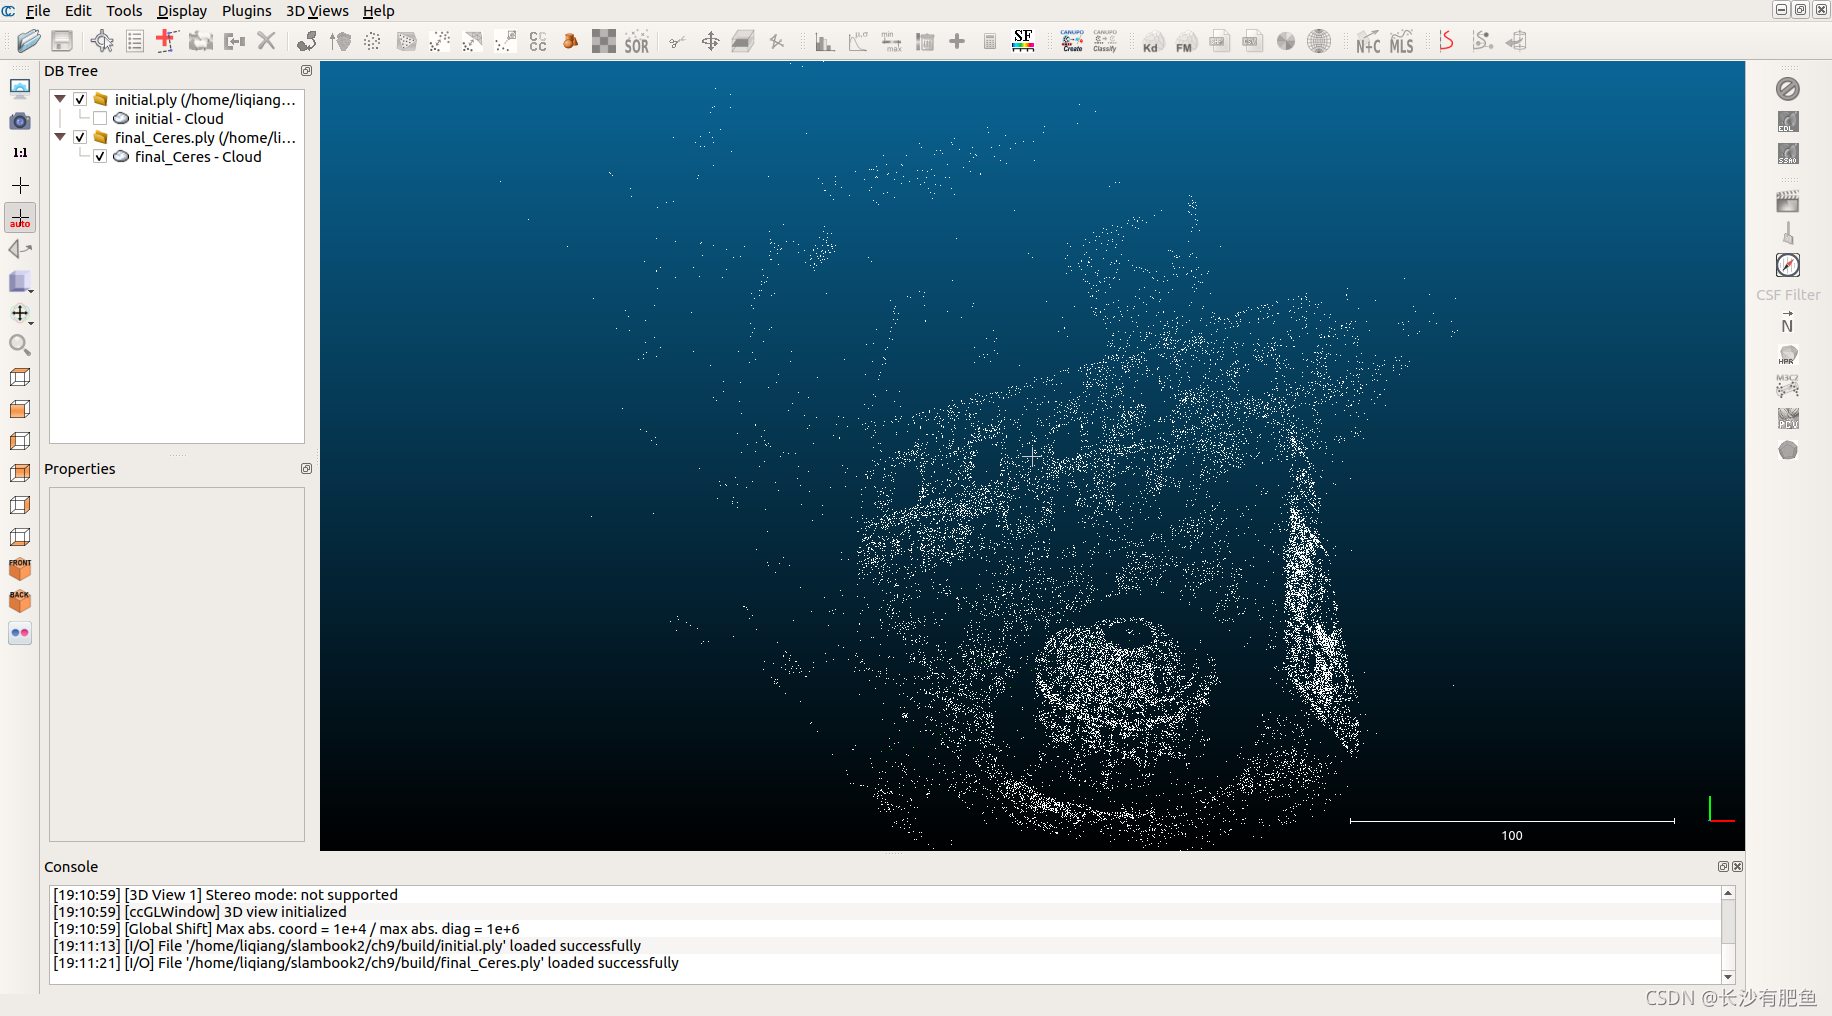The width and height of the screenshot is (1832, 1016).
Task: Click the console scrollbar up arrow
Action: pos(1727,892)
